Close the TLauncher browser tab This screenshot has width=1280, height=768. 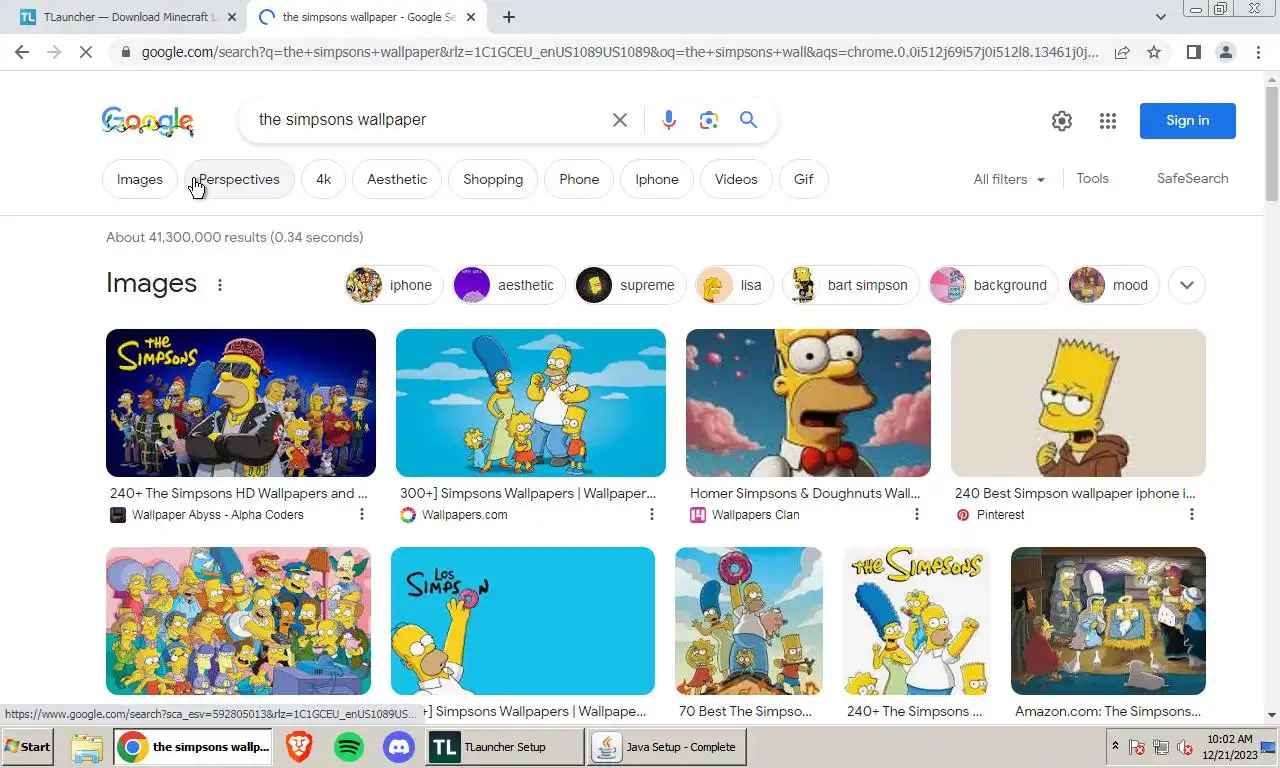(x=232, y=17)
